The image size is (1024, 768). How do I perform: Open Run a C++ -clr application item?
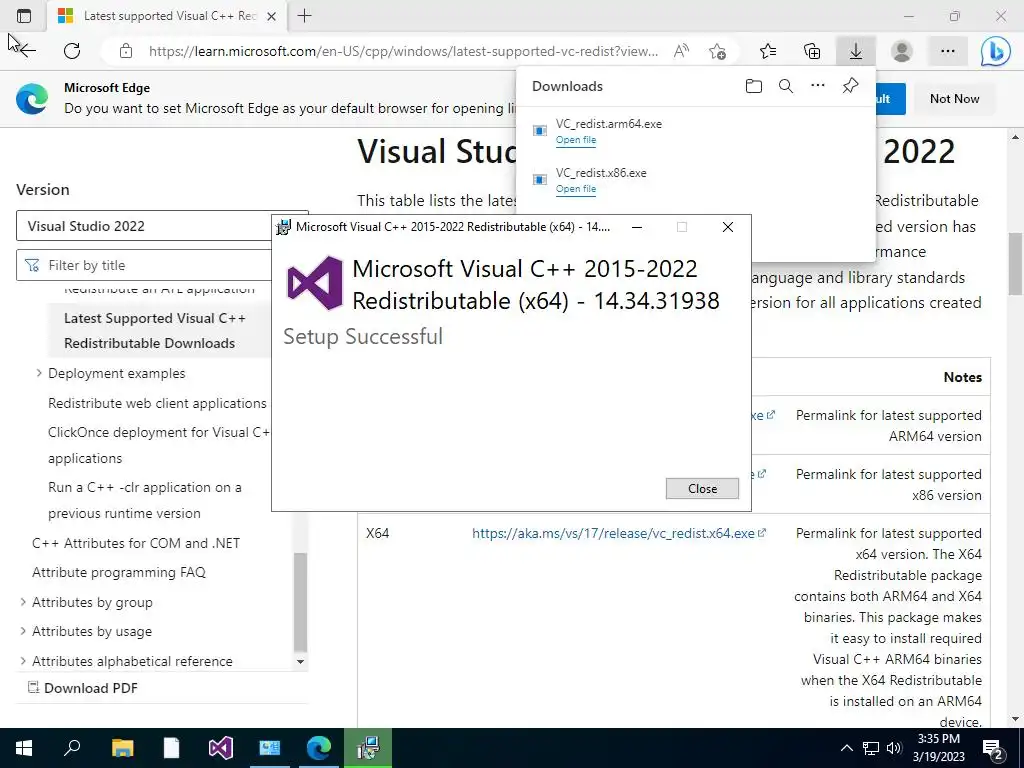click(x=144, y=500)
